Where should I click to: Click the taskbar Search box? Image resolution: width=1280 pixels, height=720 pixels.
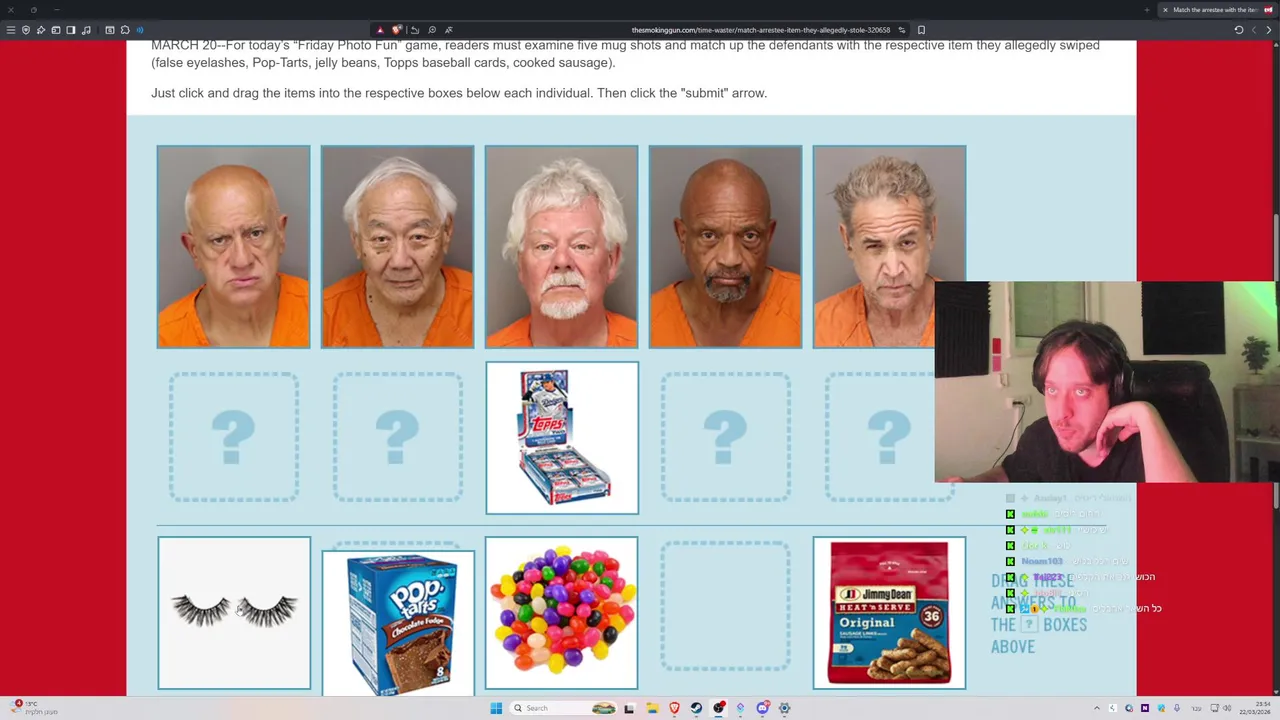(x=565, y=708)
